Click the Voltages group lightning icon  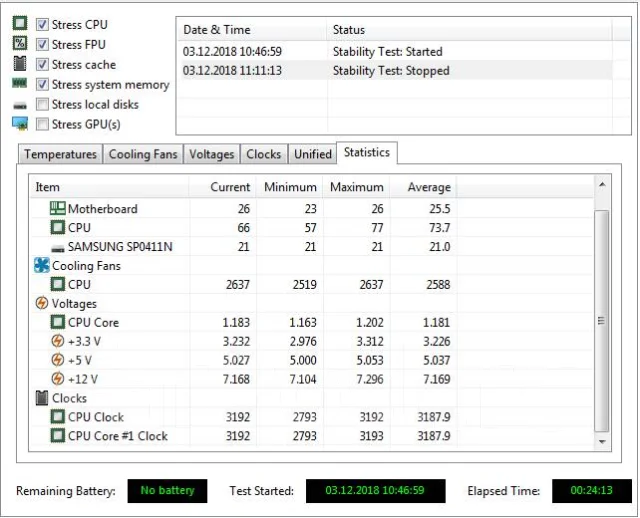coord(42,303)
